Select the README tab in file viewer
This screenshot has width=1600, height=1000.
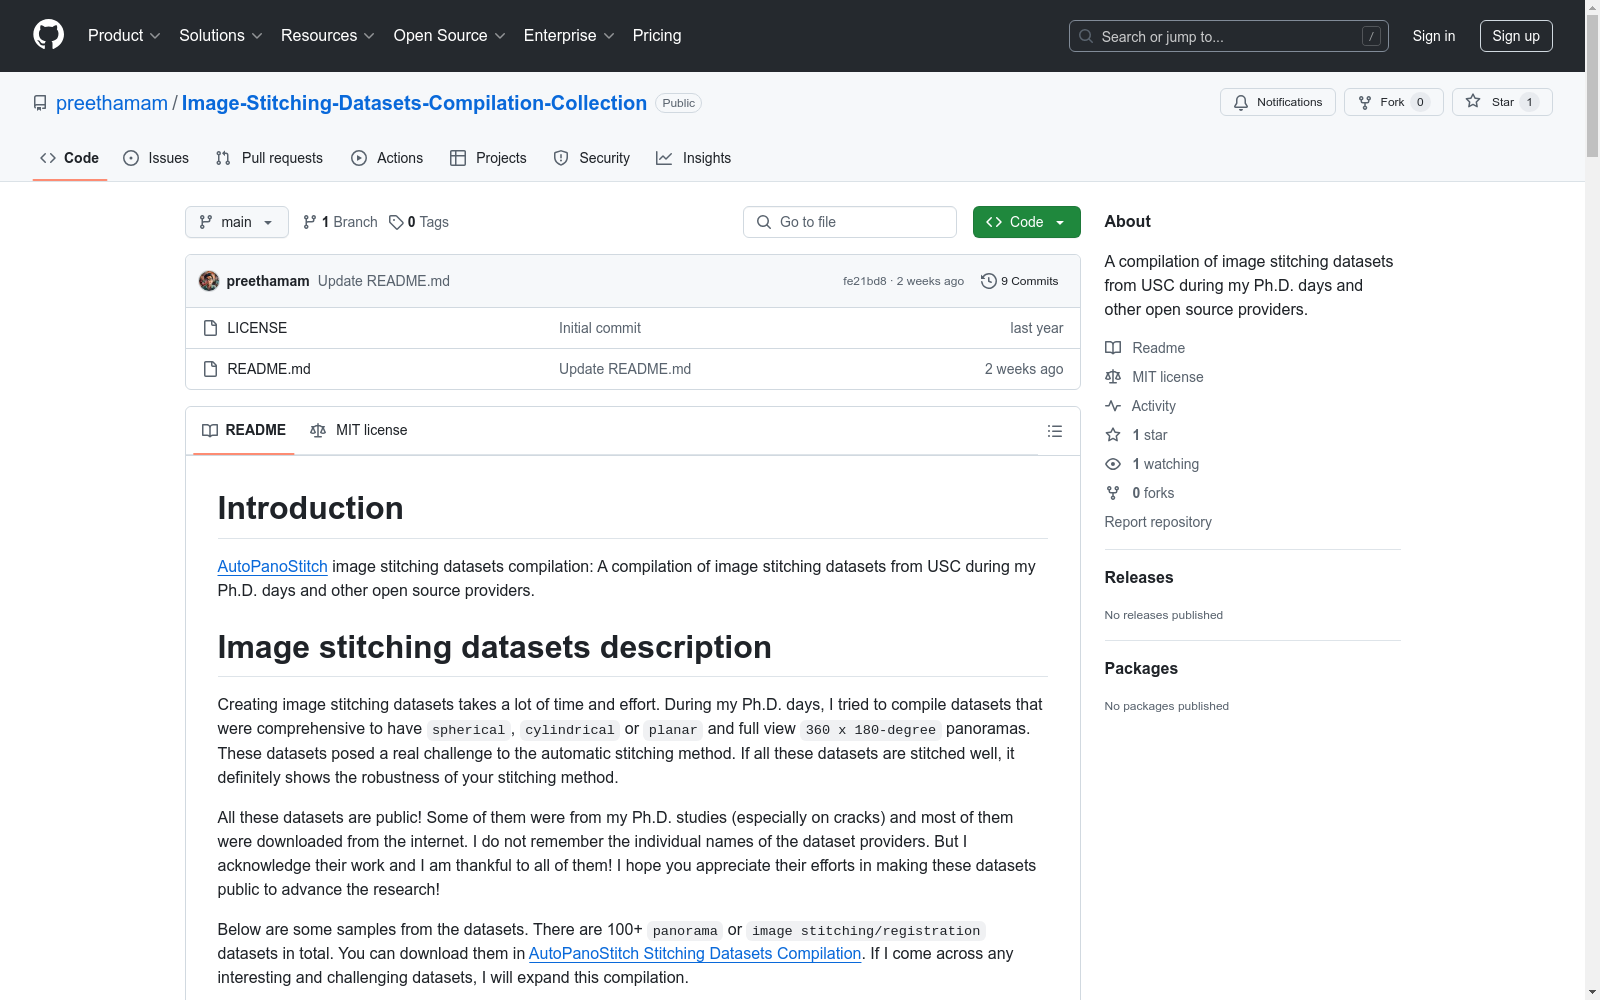(244, 430)
